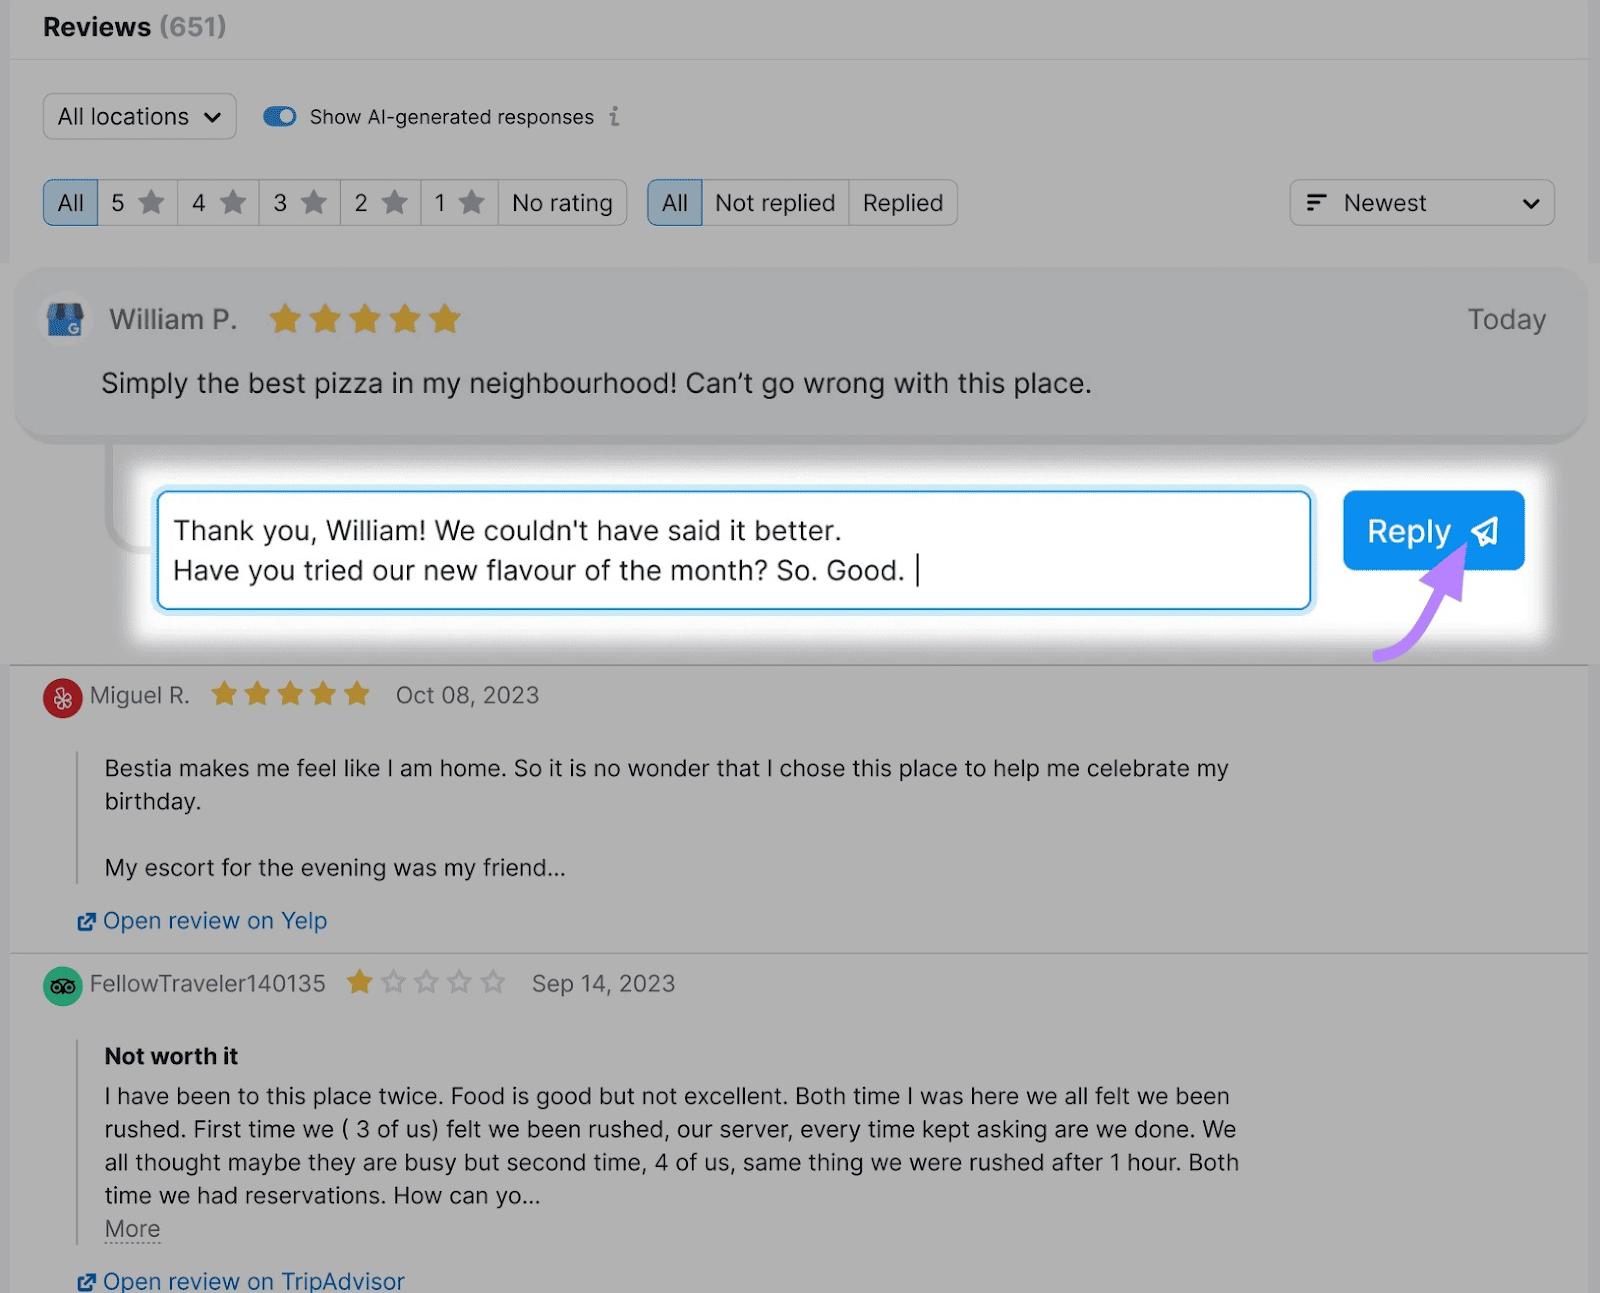Image resolution: width=1600 pixels, height=1293 pixels.
Task: Filter reviews by 5 star rating
Action: tap(138, 203)
